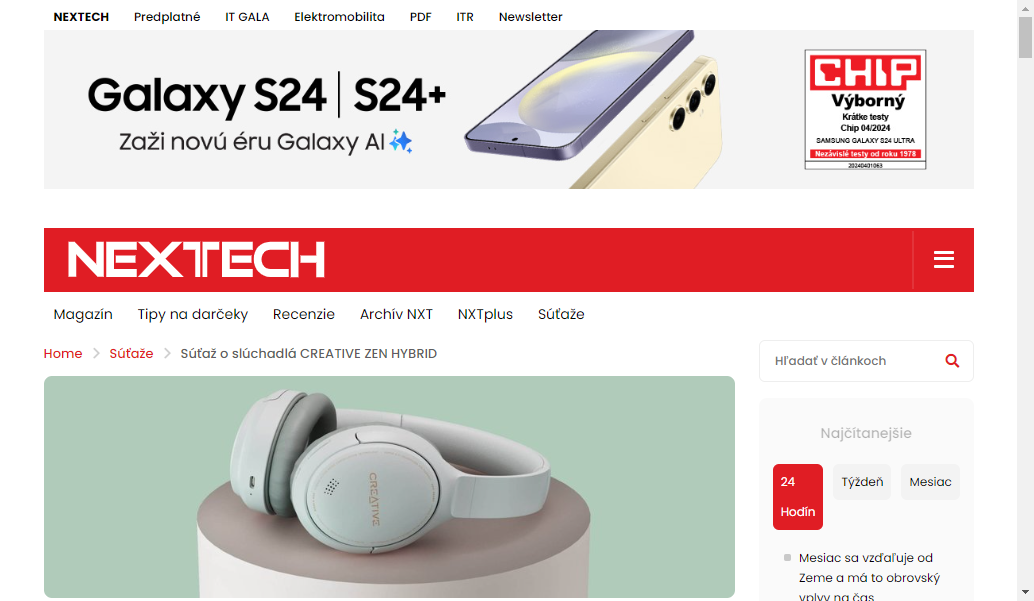
Task: Click the CHIP Výborný award badge
Action: 865,110
